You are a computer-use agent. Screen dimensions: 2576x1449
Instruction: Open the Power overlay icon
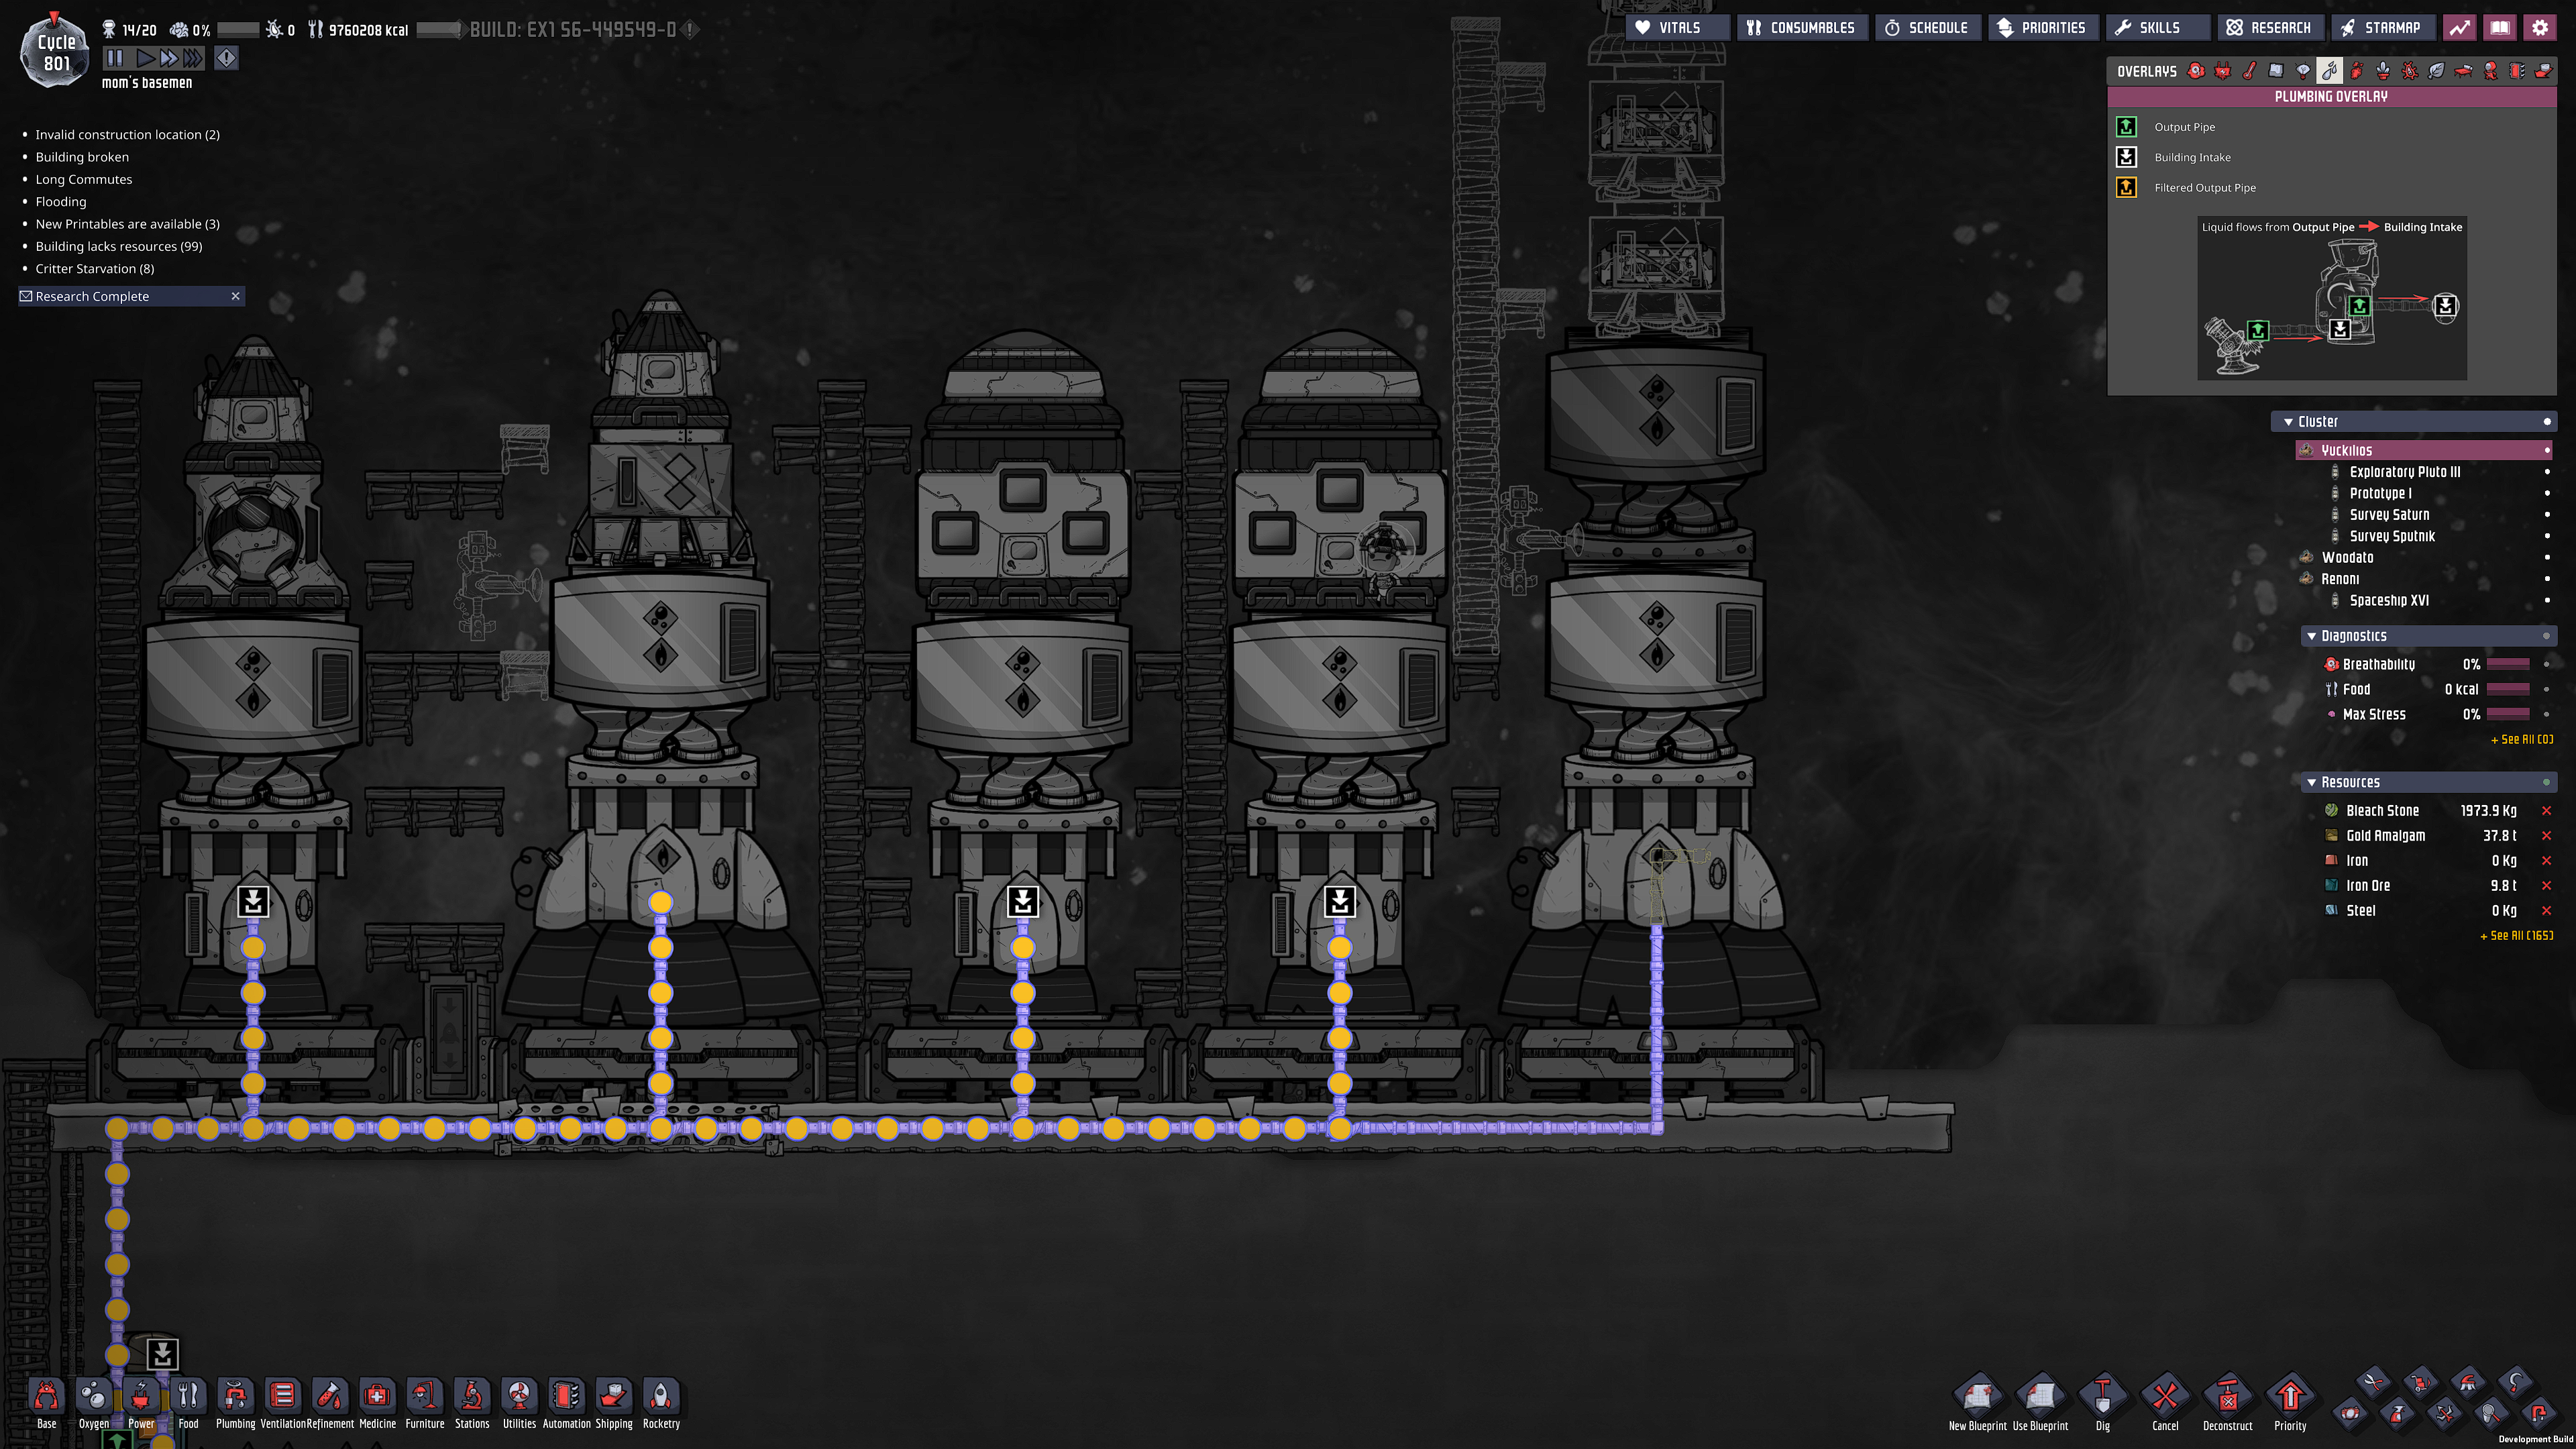click(x=2222, y=71)
